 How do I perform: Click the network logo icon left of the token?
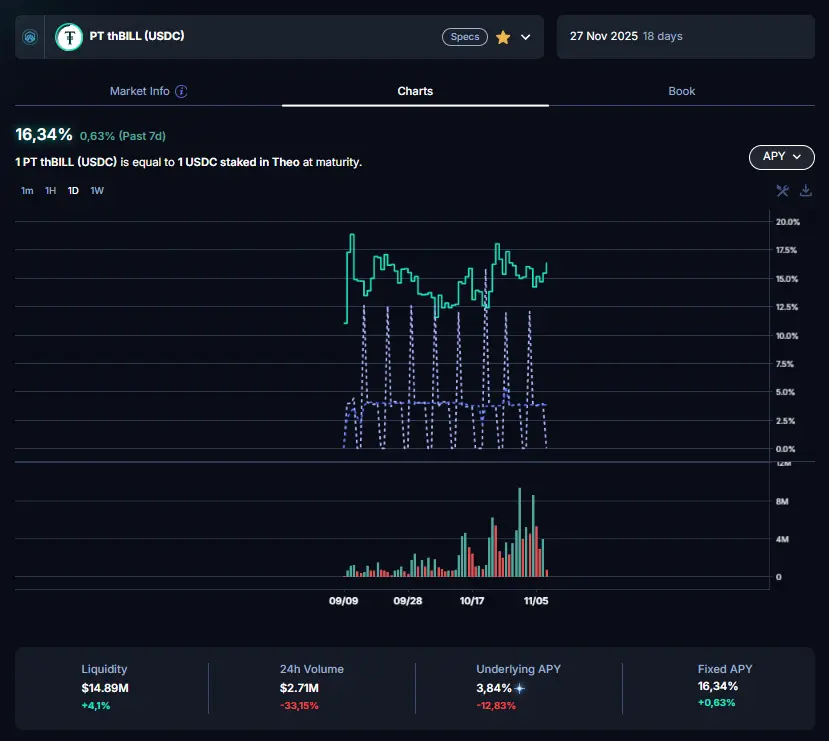tap(29, 37)
